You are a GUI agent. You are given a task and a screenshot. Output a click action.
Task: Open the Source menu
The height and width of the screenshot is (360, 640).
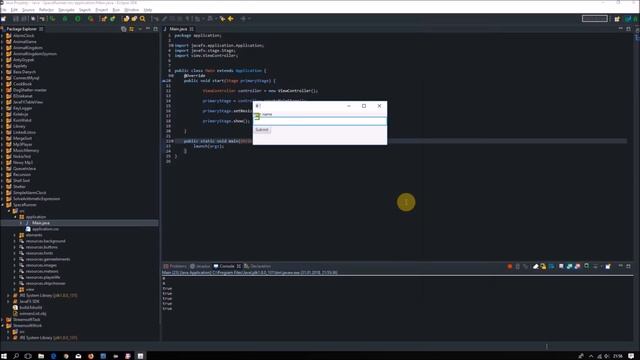(x=28, y=10)
